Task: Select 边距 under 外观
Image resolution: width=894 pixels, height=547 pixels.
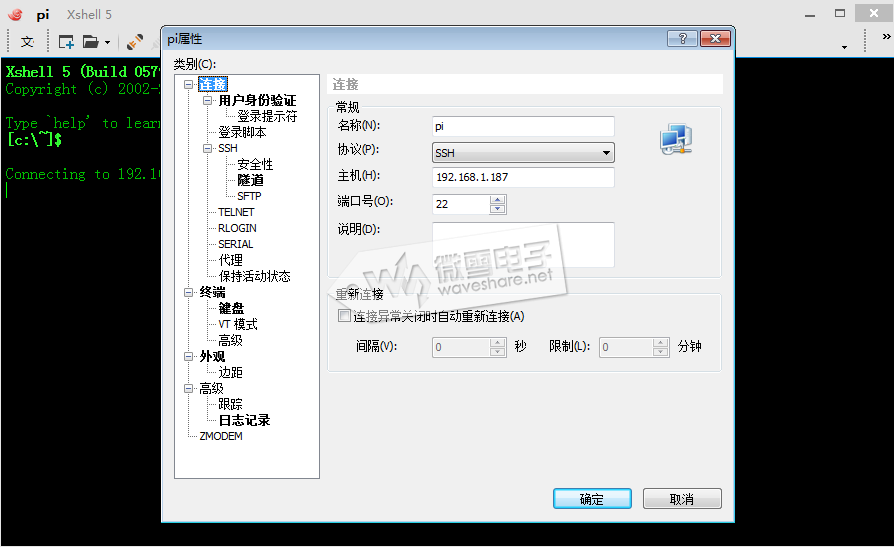Action: (x=230, y=372)
